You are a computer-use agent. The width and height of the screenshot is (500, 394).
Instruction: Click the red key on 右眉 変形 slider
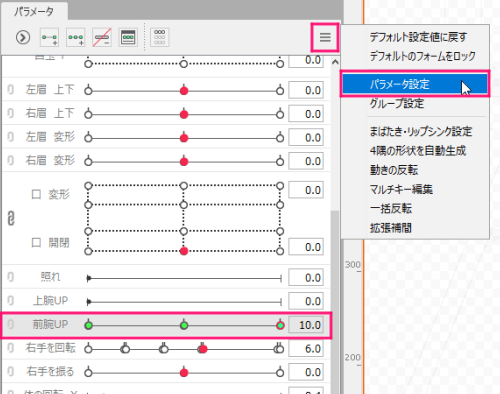pyautogui.click(x=184, y=162)
